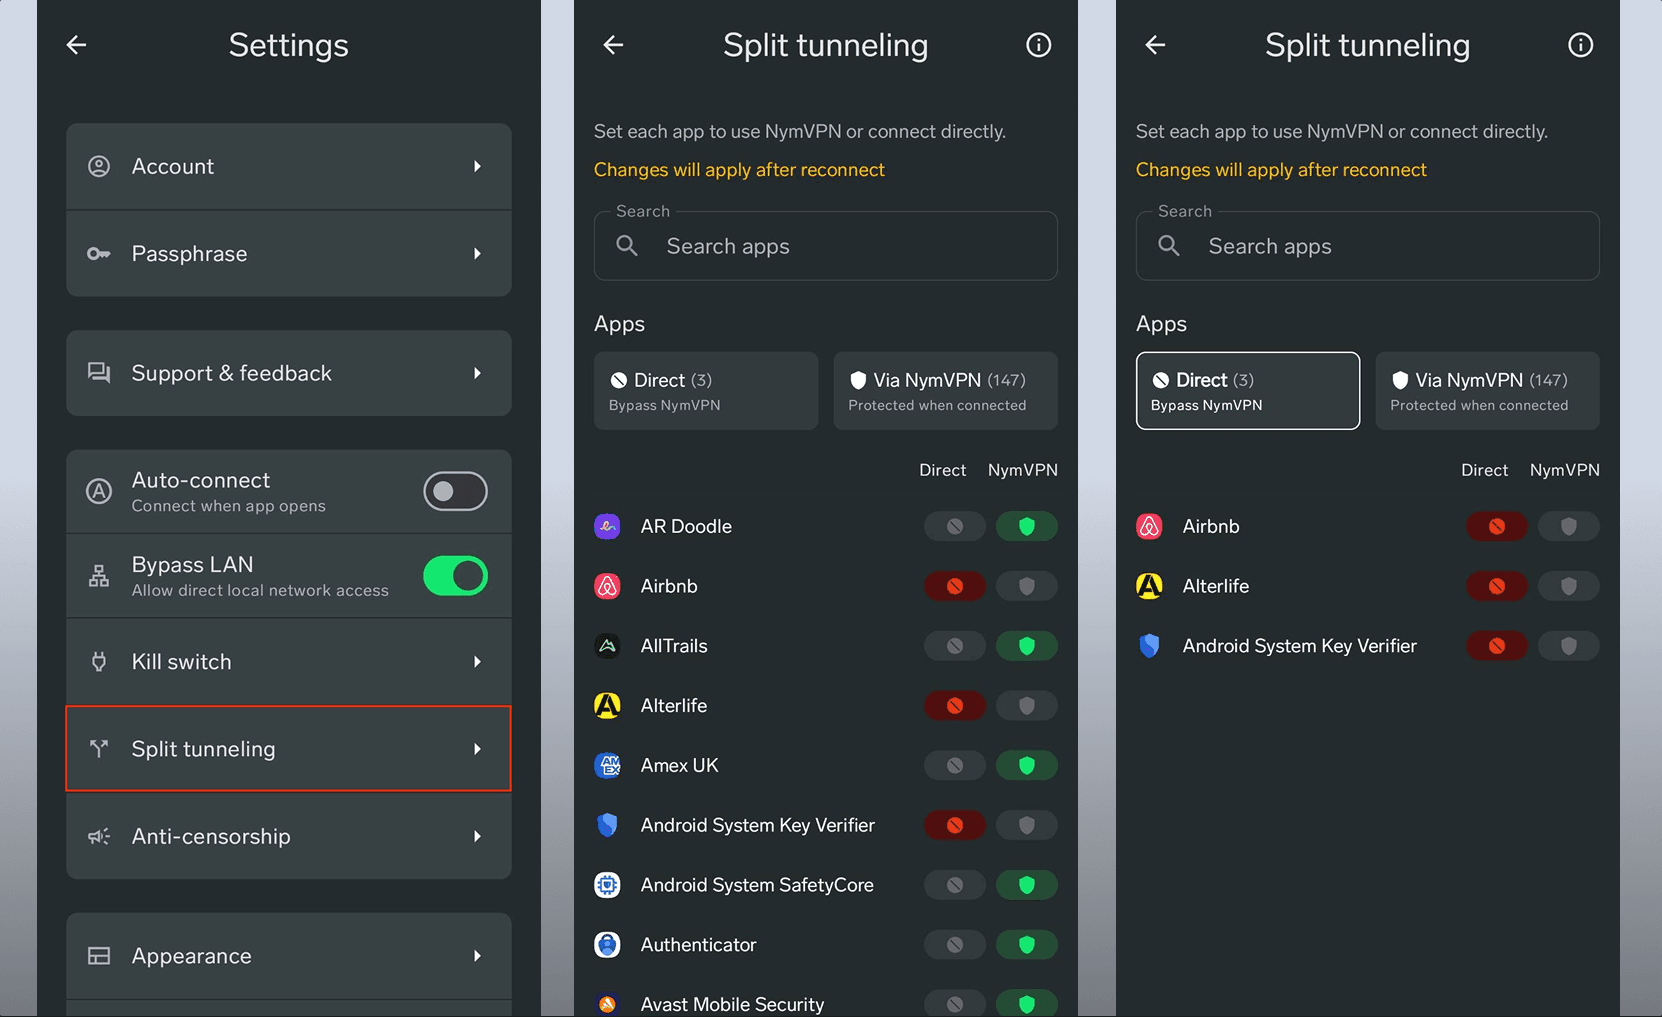Turn off the Bypass LAN switch
The height and width of the screenshot is (1017, 1662).
tap(455, 576)
